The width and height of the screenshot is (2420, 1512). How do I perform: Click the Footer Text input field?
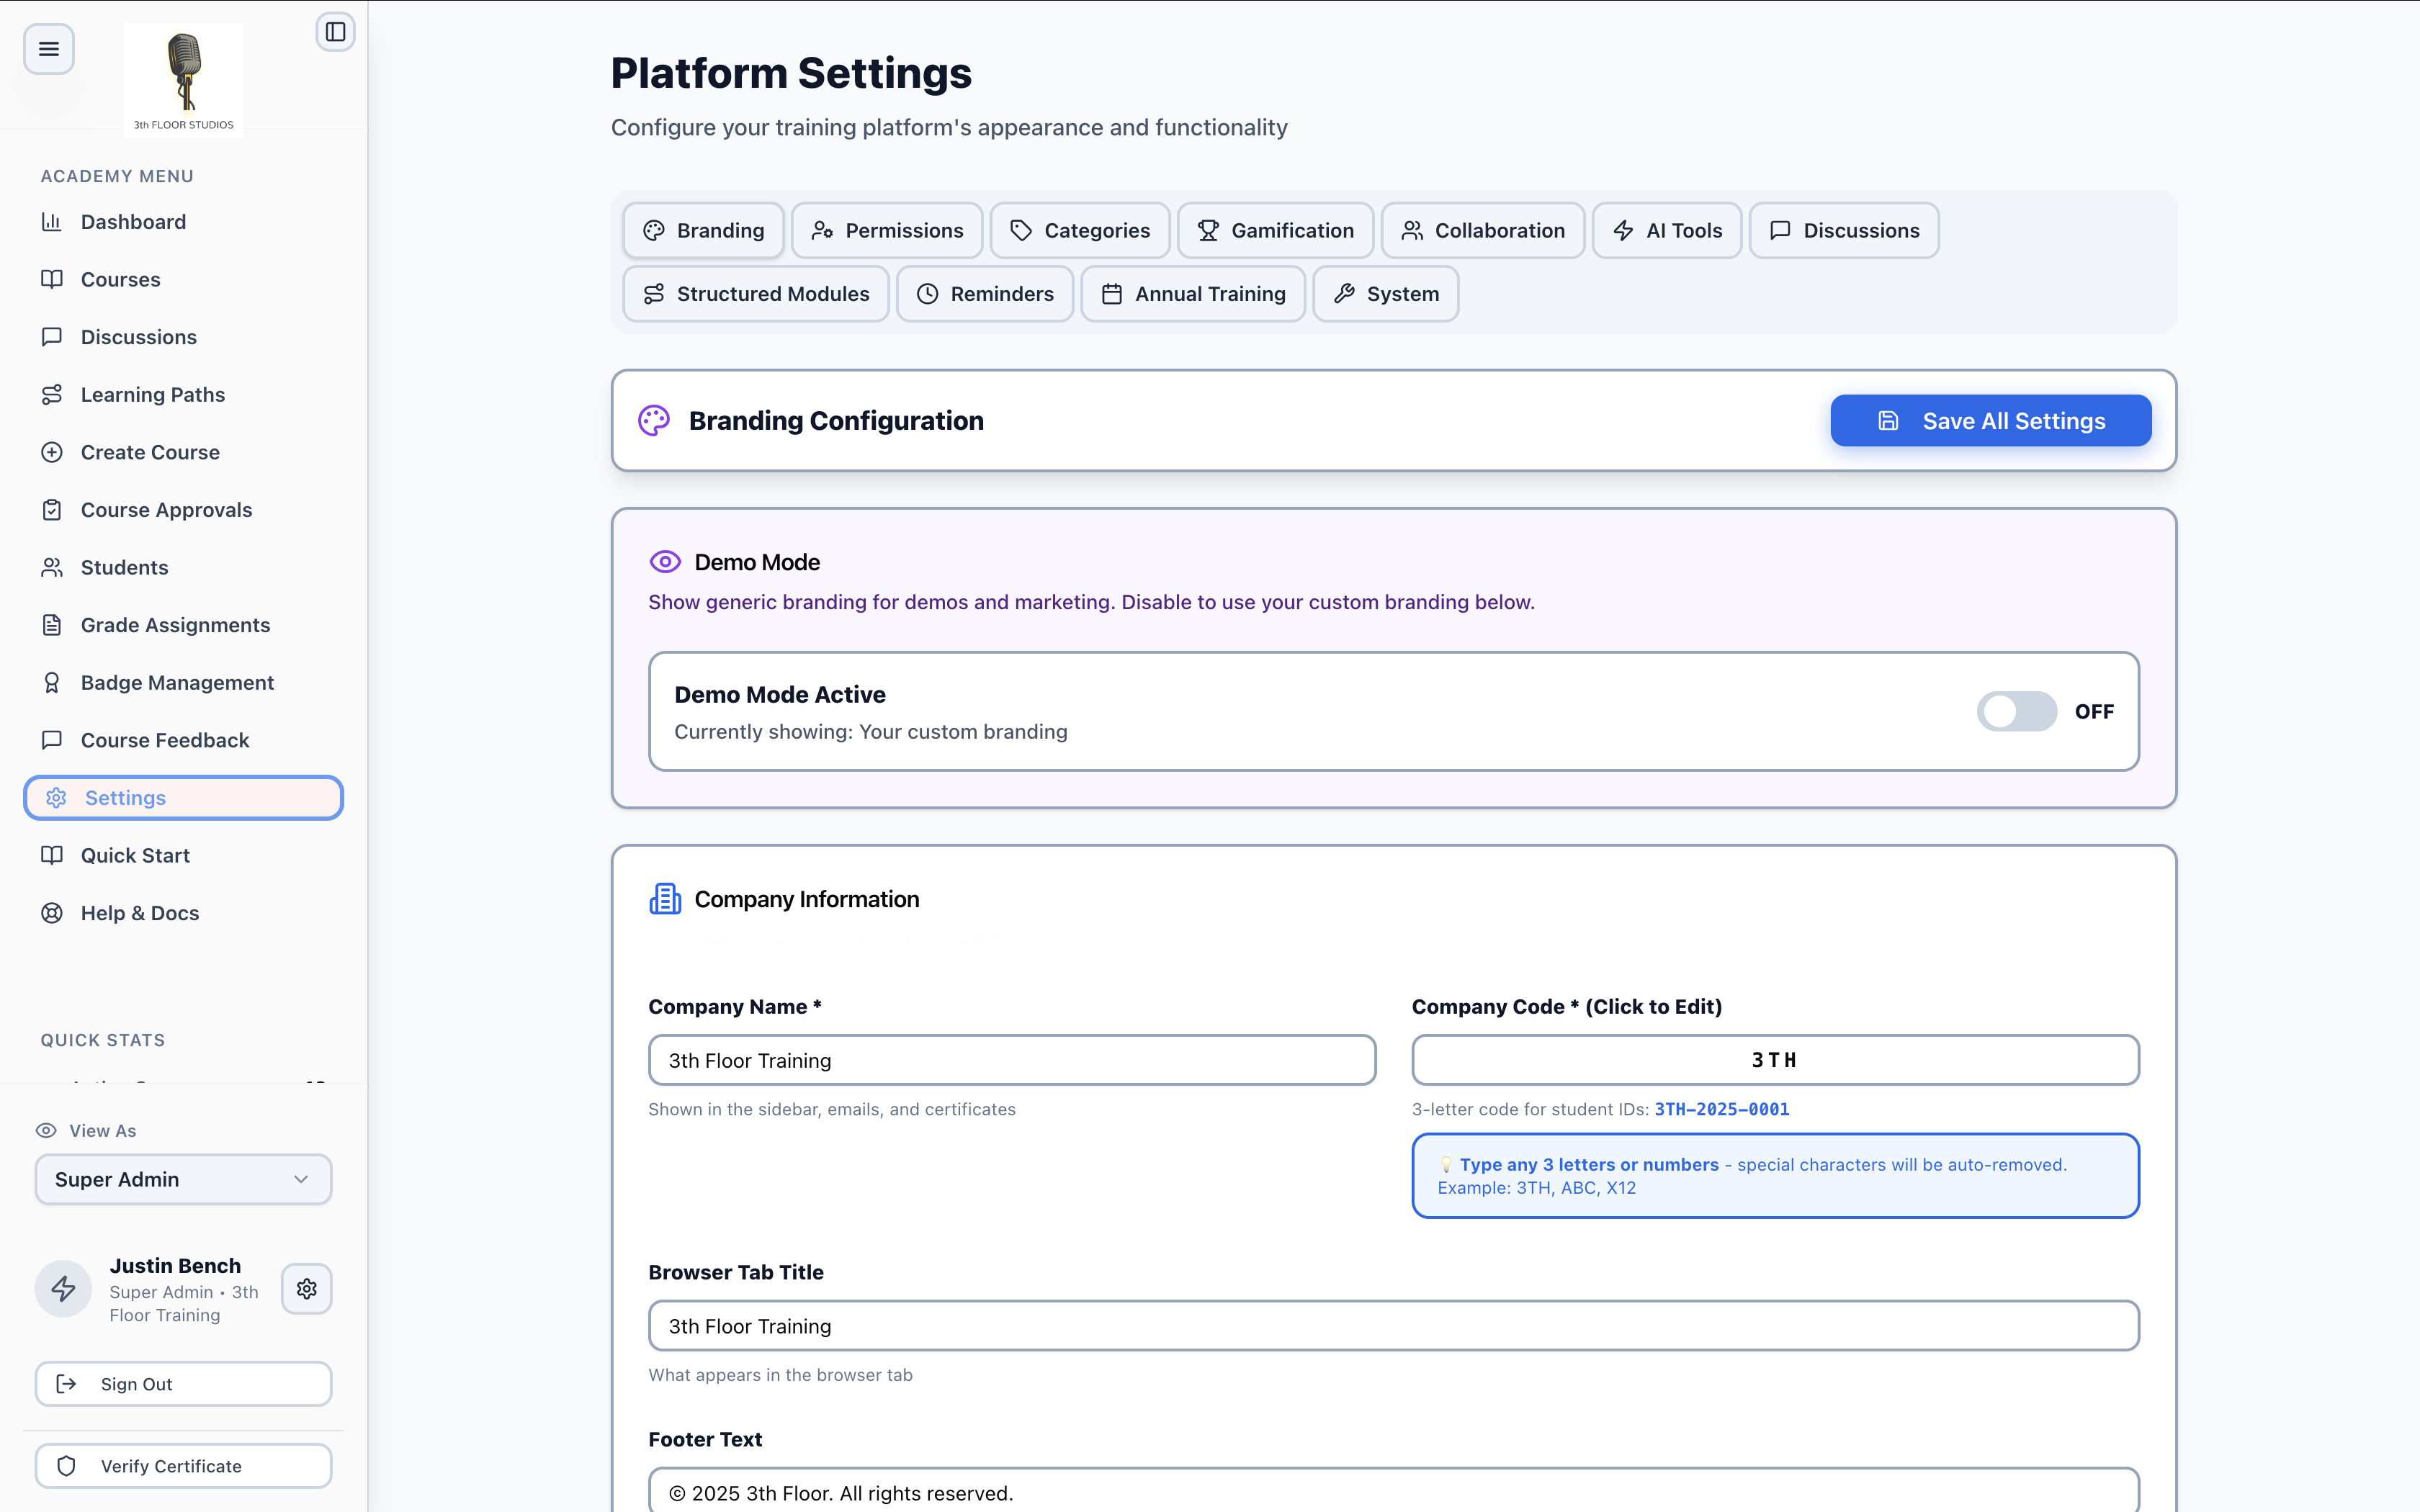click(x=1394, y=1490)
